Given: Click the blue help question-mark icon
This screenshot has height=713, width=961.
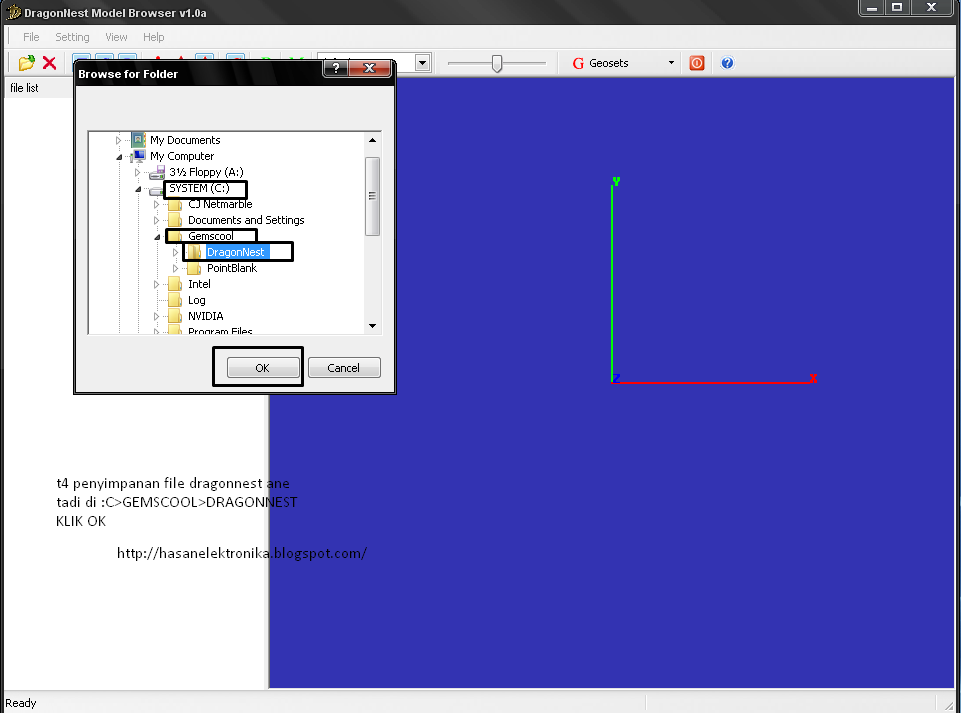Looking at the screenshot, I should click(x=727, y=63).
